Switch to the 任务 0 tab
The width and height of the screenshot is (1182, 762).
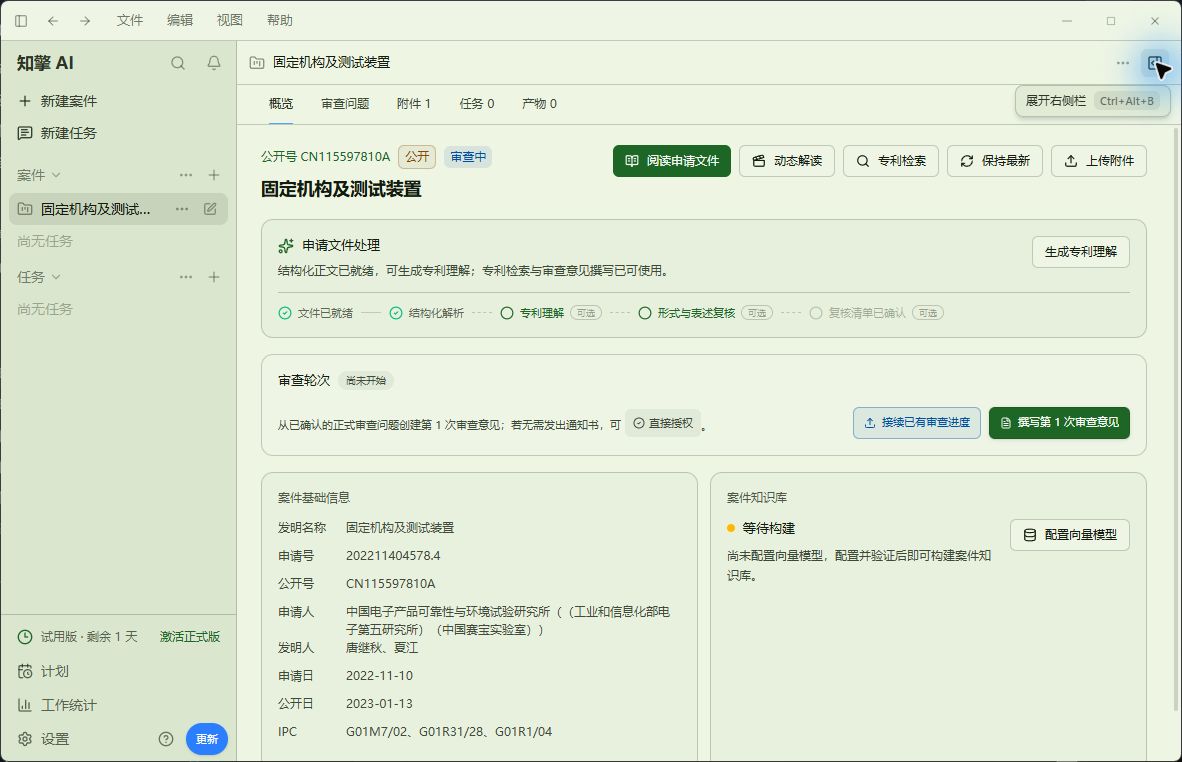tap(477, 104)
